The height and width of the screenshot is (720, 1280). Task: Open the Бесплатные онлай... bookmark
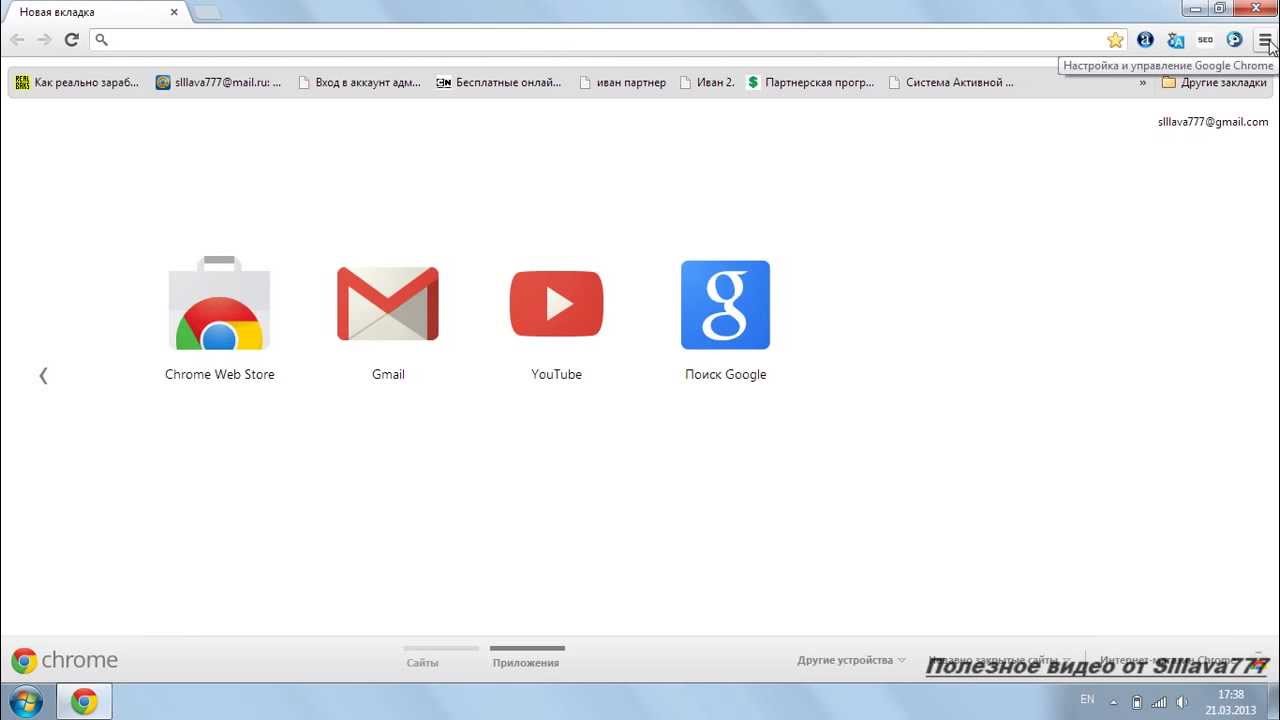click(499, 83)
